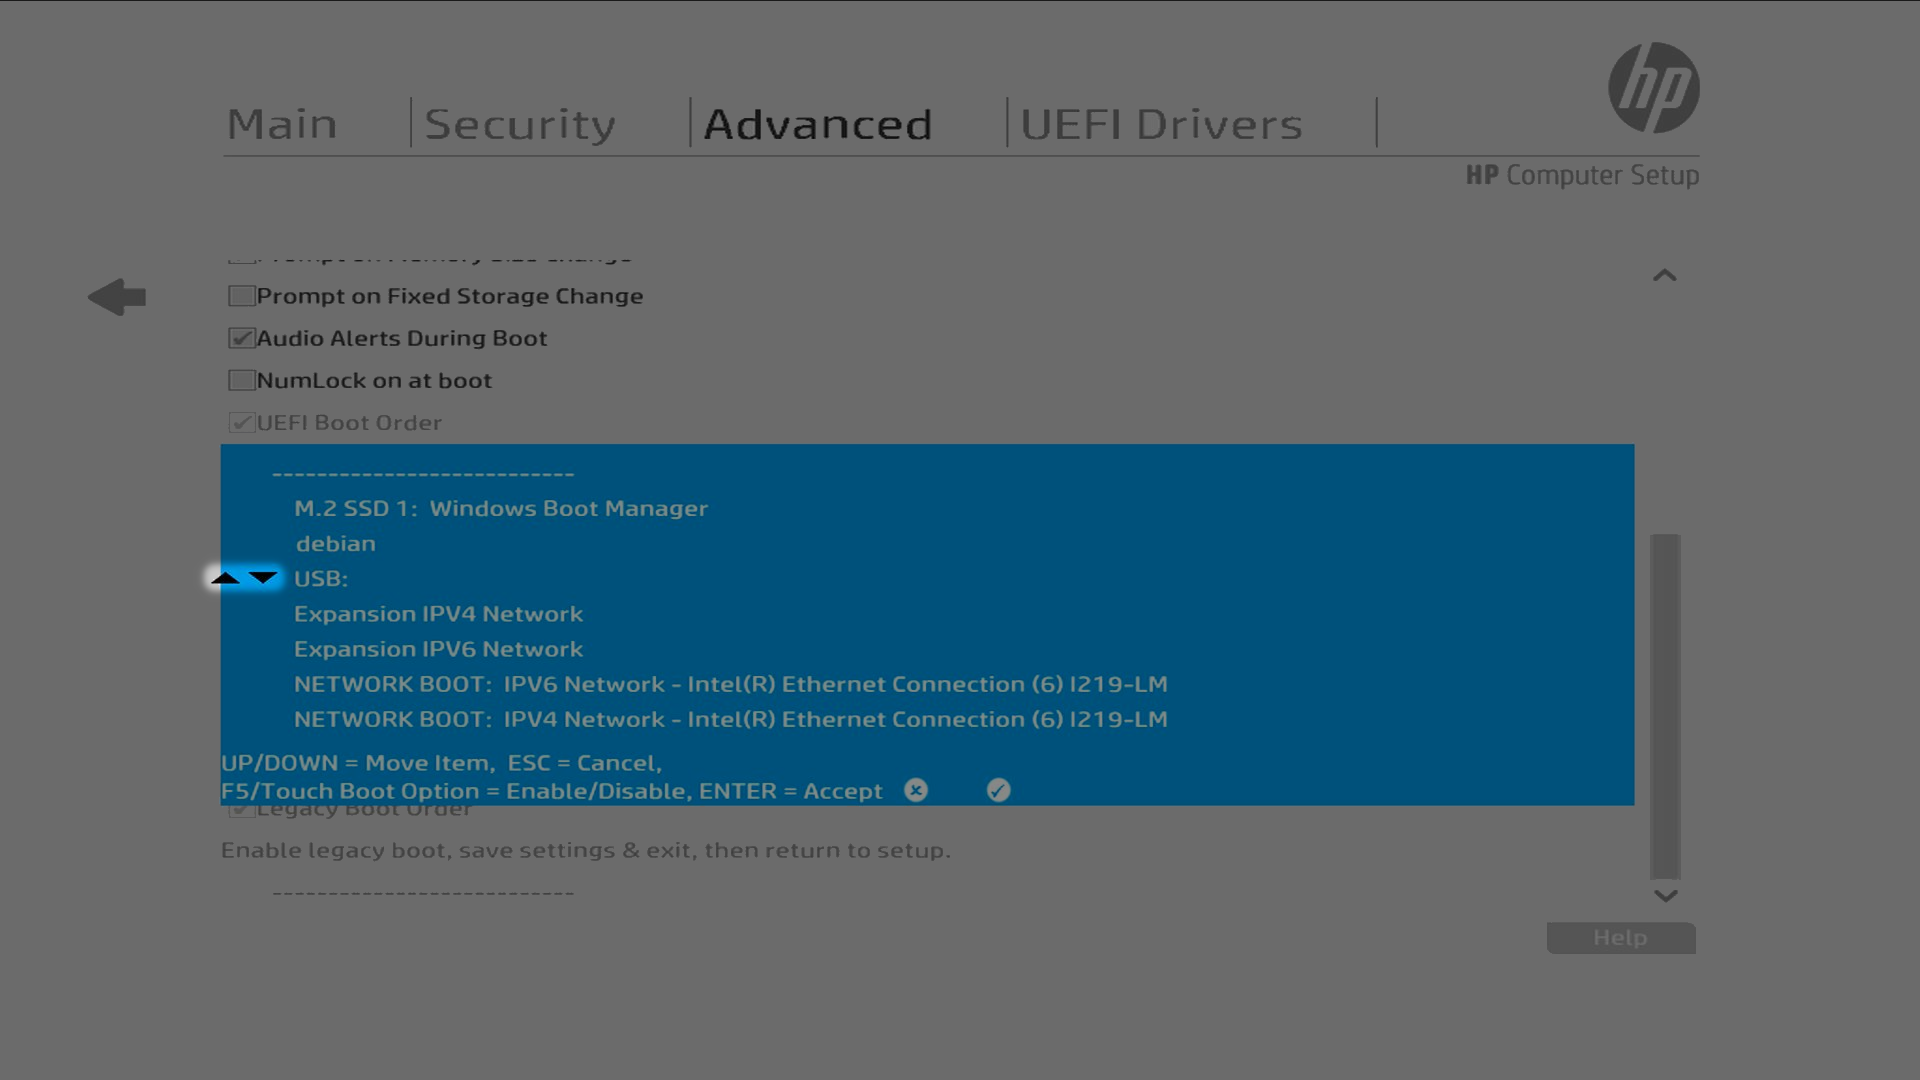Select the debian boot entry

335,543
